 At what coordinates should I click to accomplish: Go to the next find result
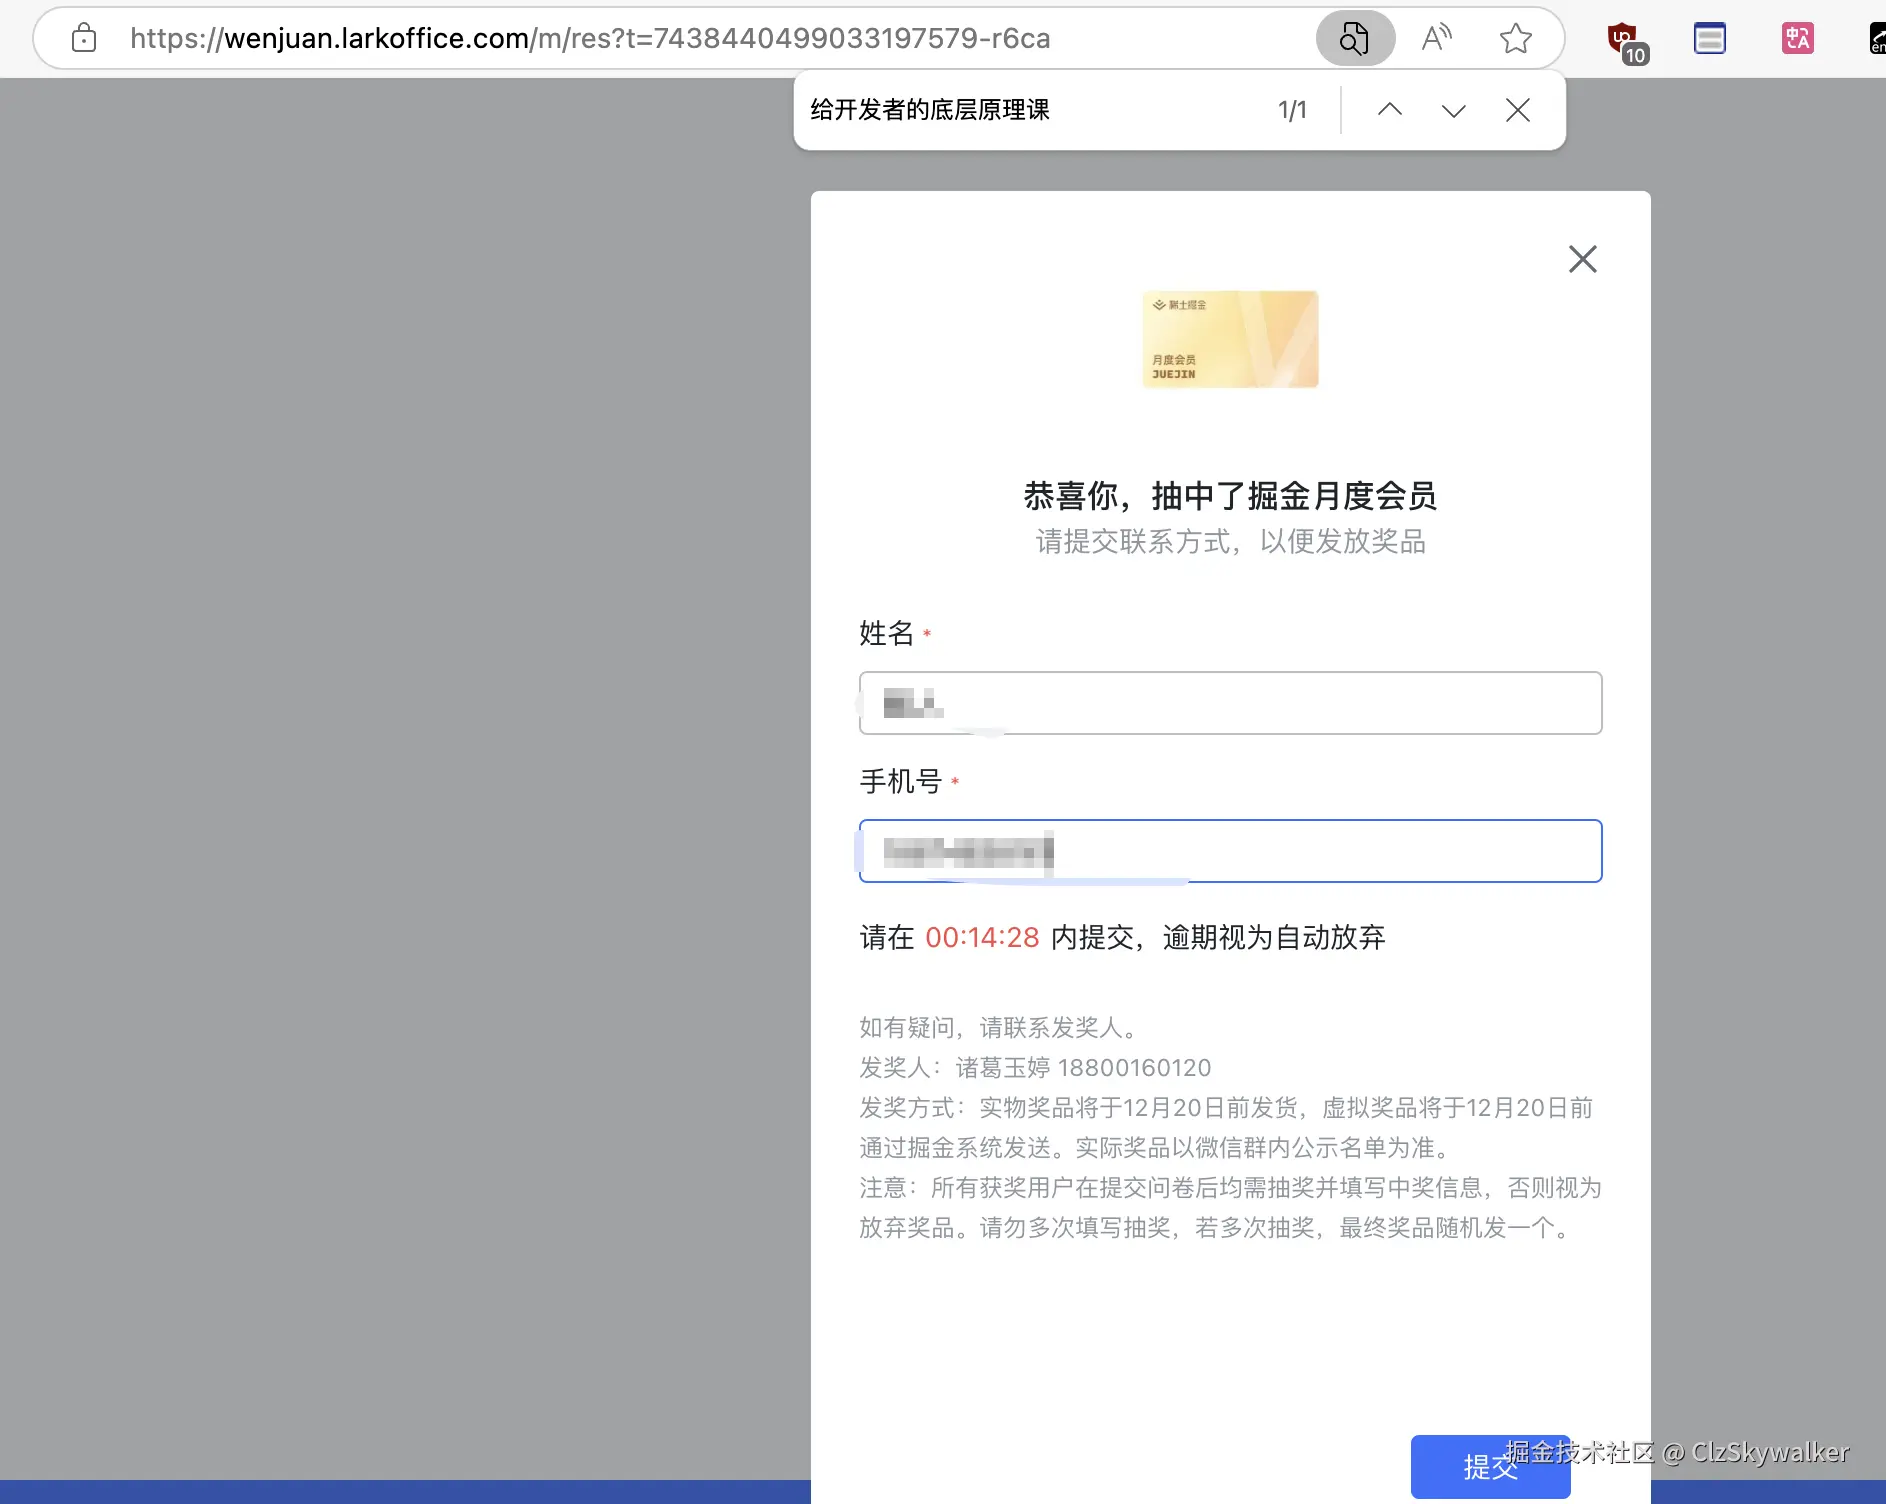(x=1454, y=110)
